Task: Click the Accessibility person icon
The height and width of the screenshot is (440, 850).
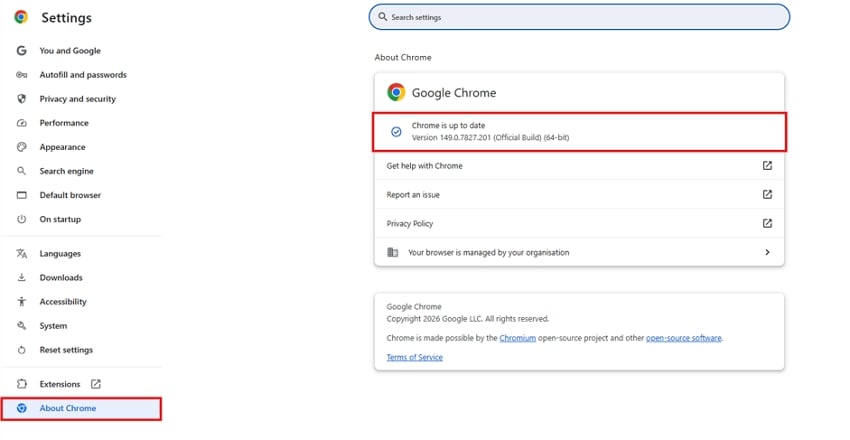Action: 21,302
